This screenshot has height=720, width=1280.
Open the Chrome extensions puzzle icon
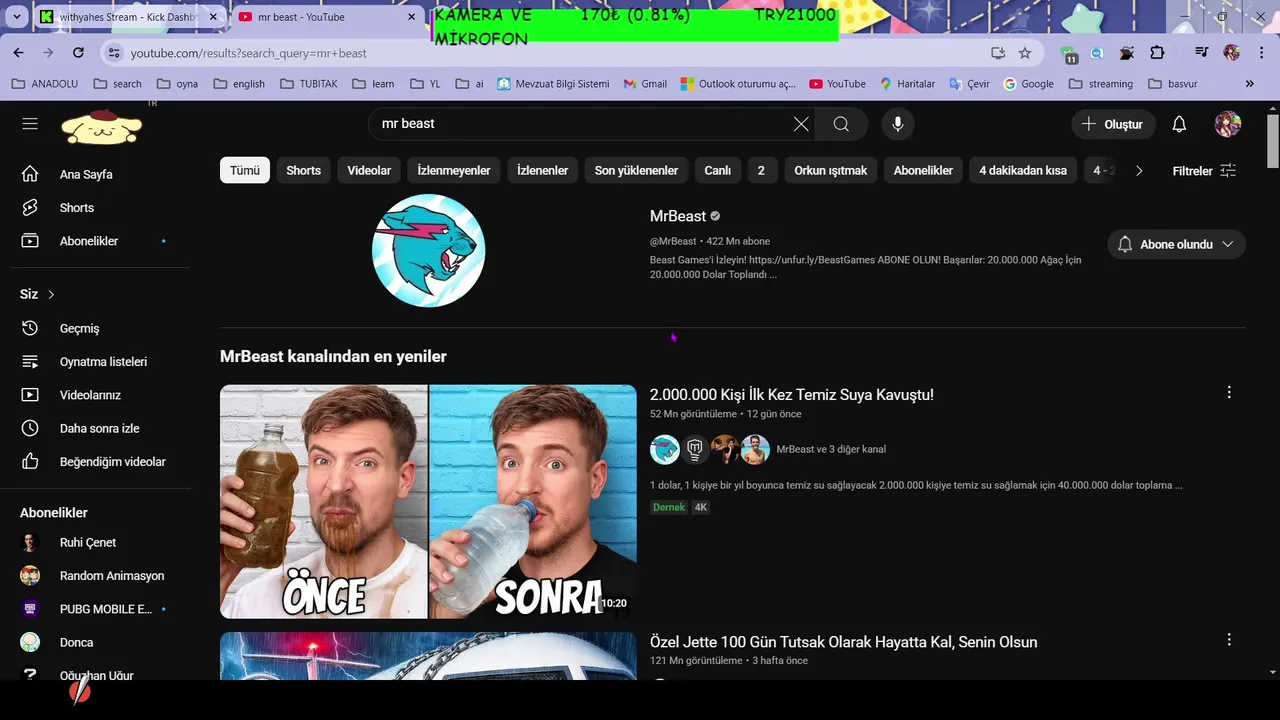tap(1158, 53)
